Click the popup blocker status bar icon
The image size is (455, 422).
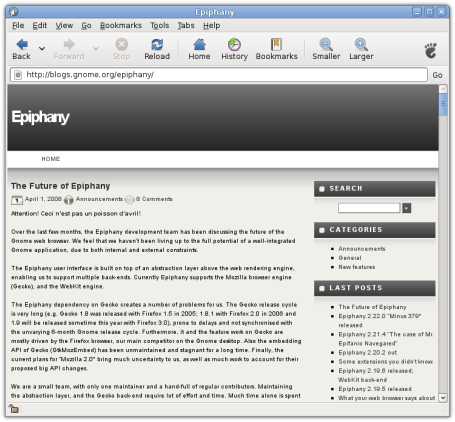click(14, 409)
